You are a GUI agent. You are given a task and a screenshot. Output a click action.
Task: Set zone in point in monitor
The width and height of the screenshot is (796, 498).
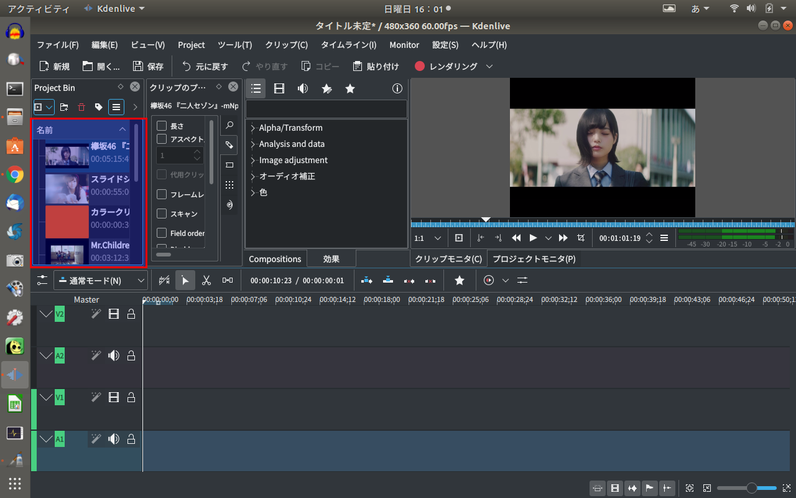tap(480, 238)
